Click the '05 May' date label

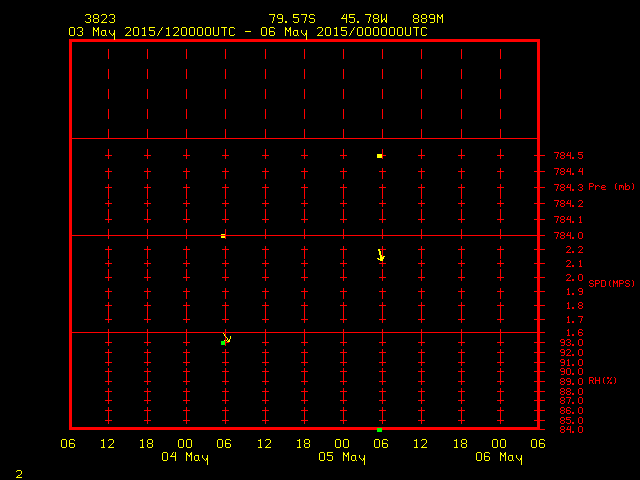tap(341, 458)
